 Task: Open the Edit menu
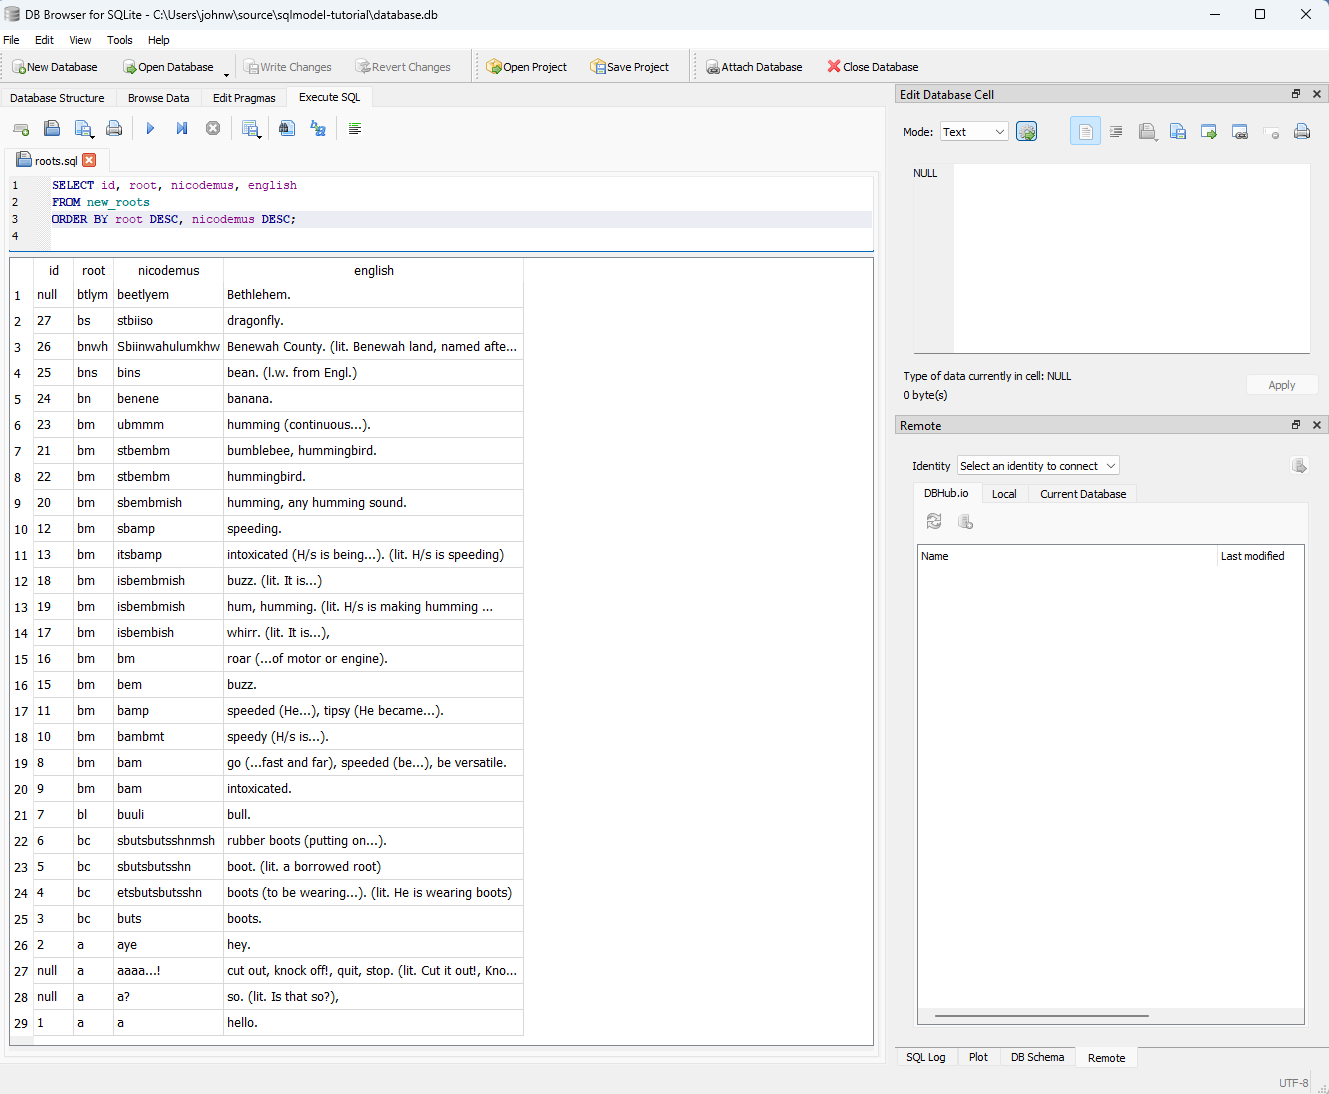point(44,40)
